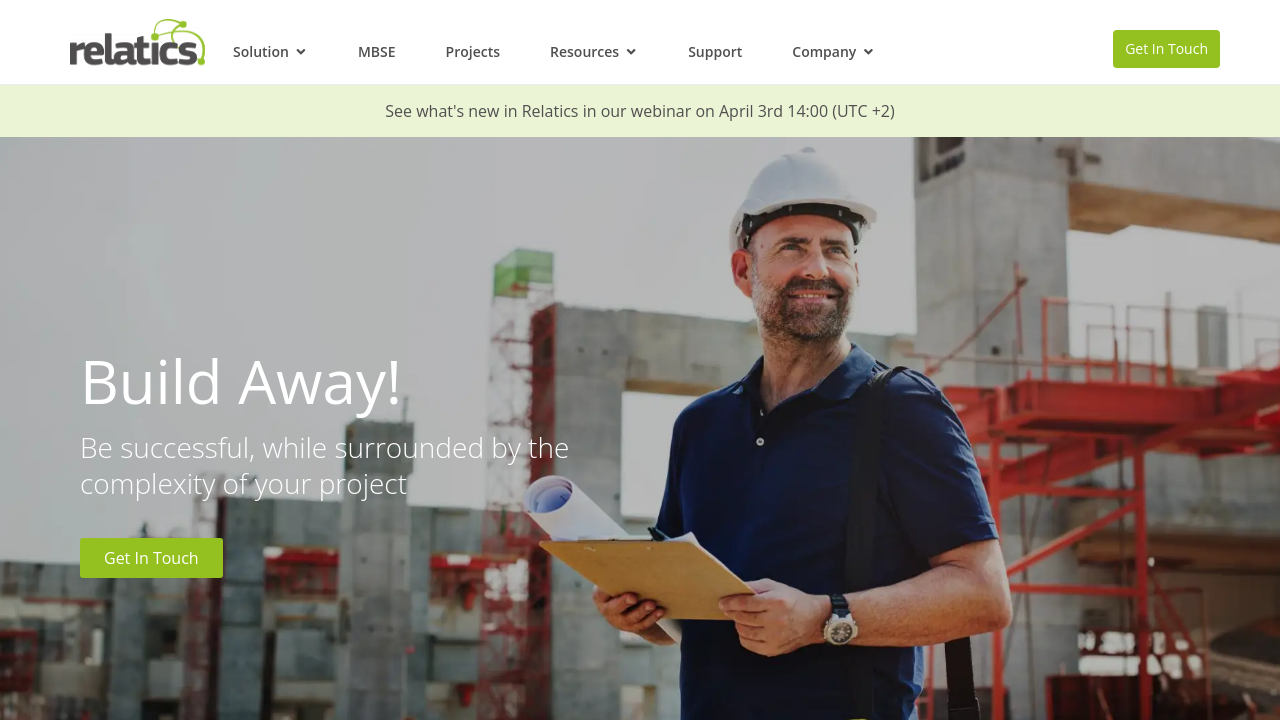Visit the Support page
This screenshot has width=1280, height=720.
(715, 52)
